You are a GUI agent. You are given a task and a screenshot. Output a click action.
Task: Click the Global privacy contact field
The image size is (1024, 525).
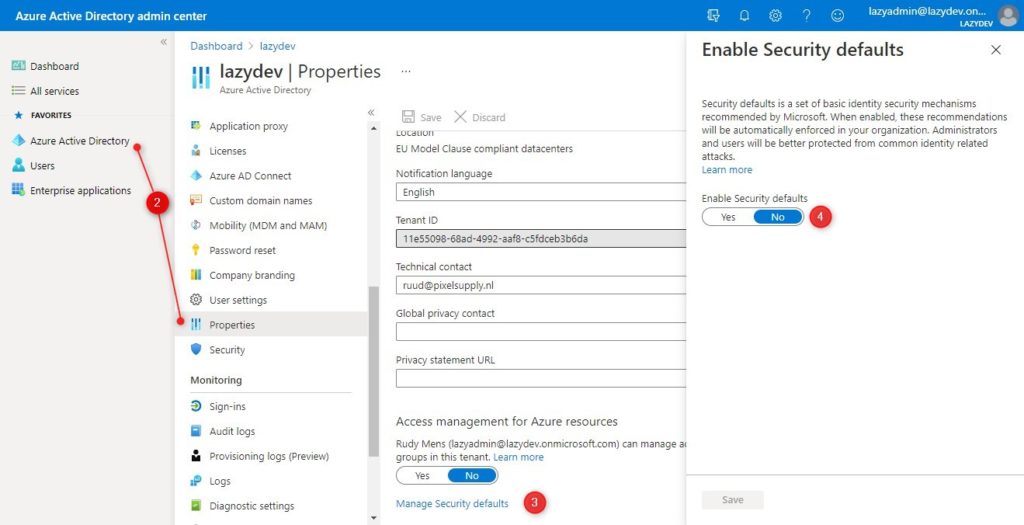pos(541,332)
